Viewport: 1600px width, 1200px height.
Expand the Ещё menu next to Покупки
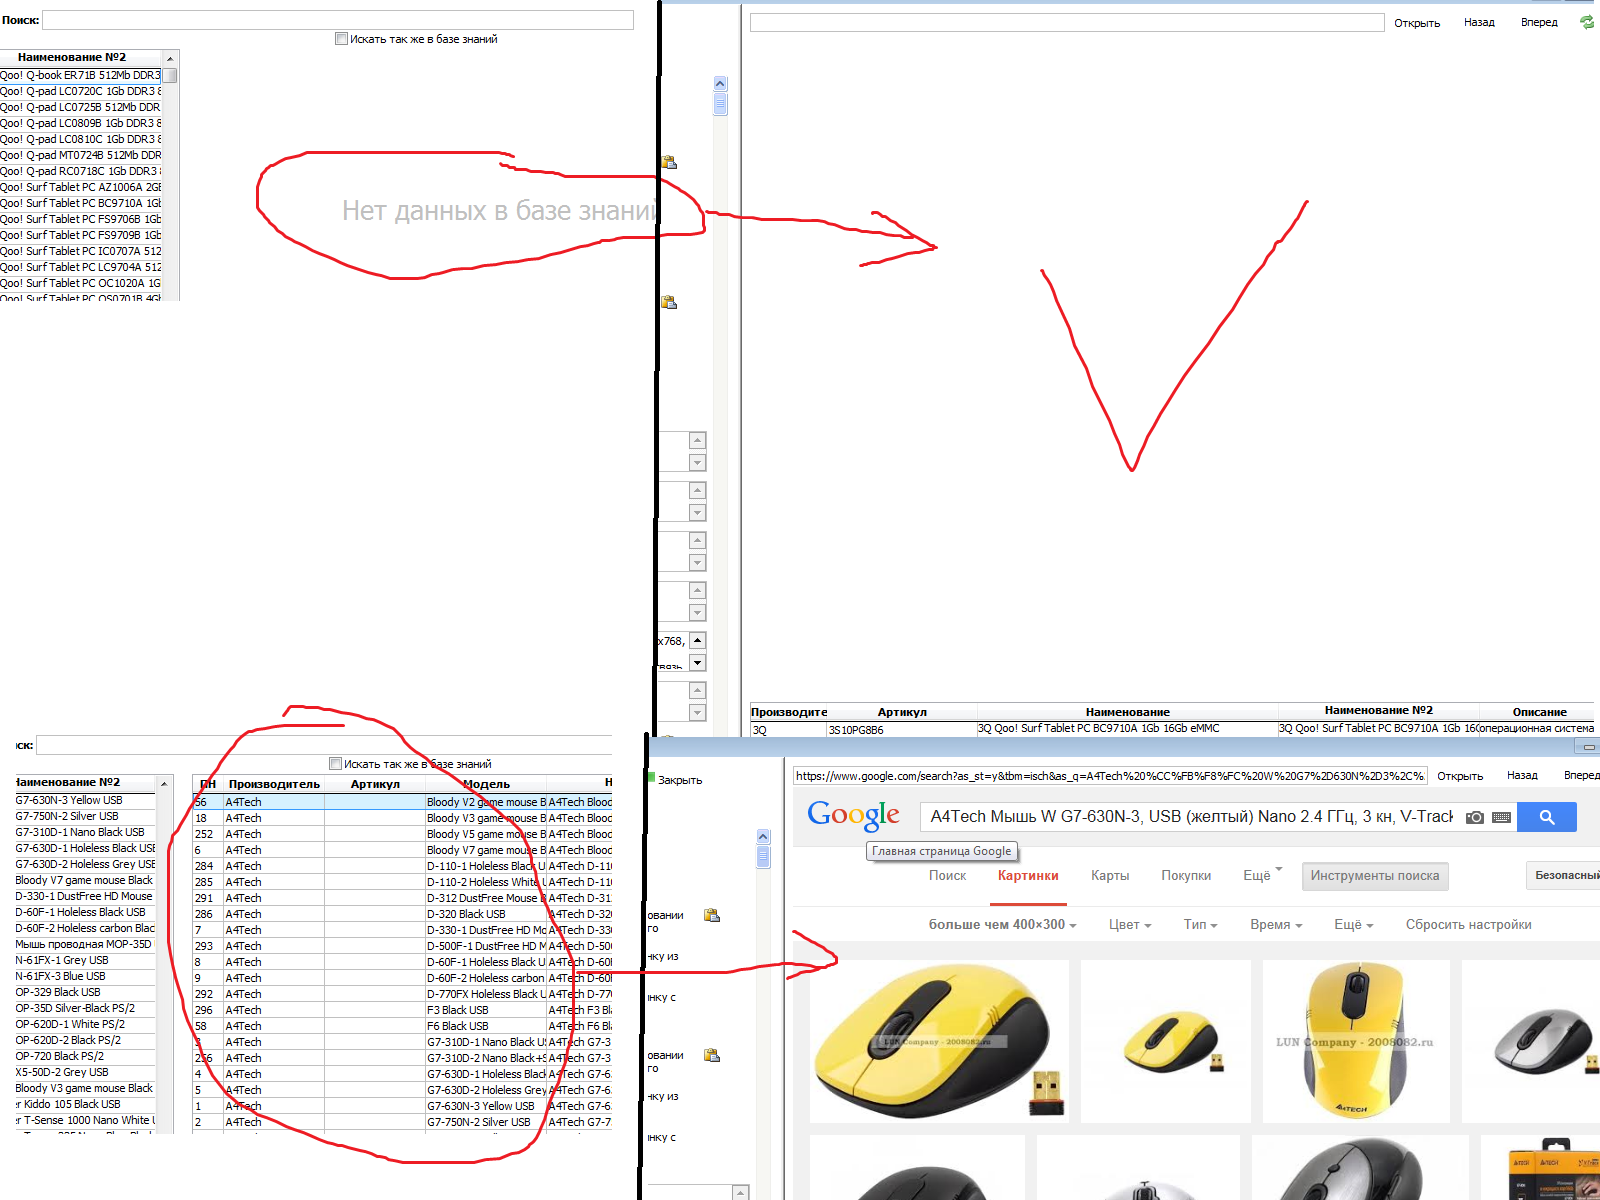coord(1262,875)
